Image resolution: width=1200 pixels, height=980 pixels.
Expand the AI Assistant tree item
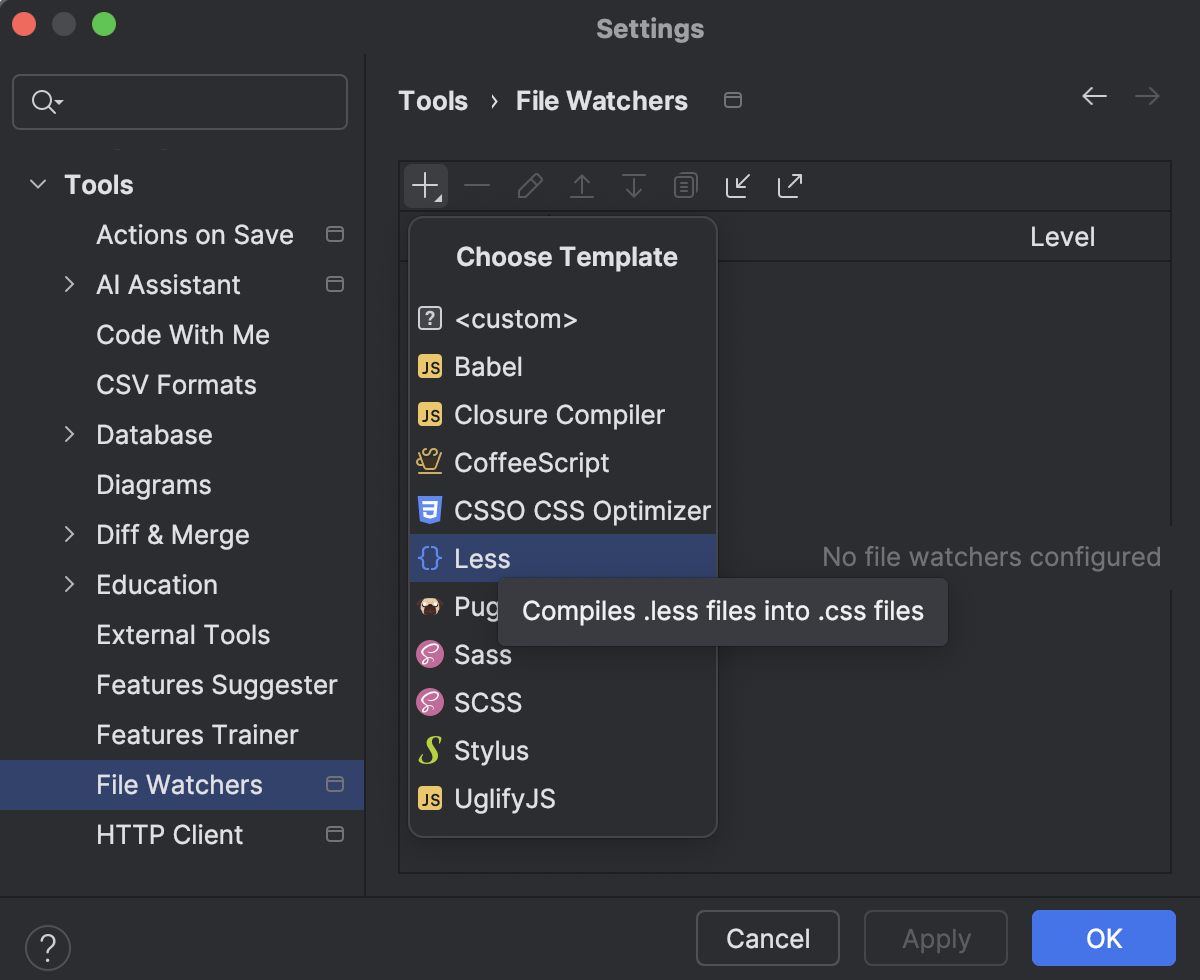68,284
